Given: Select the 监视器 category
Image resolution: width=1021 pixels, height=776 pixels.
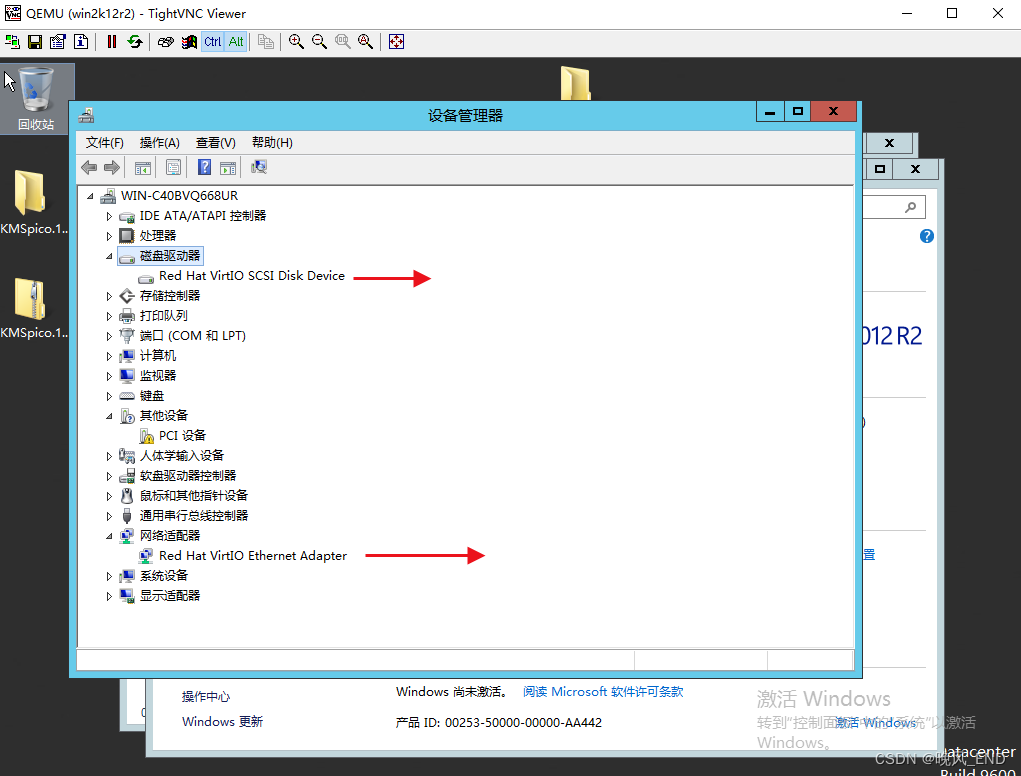Looking at the screenshot, I should point(158,376).
